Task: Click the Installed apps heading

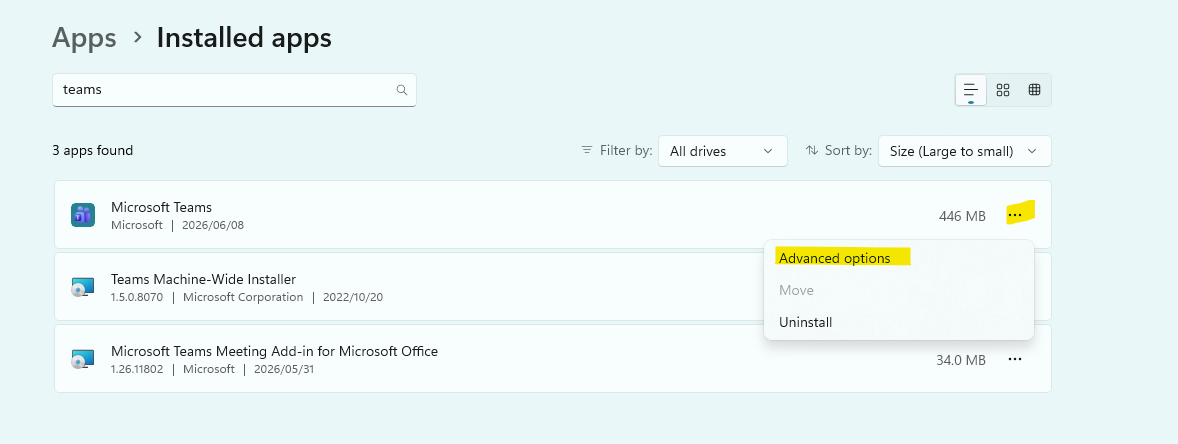Action: (x=244, y=37)
